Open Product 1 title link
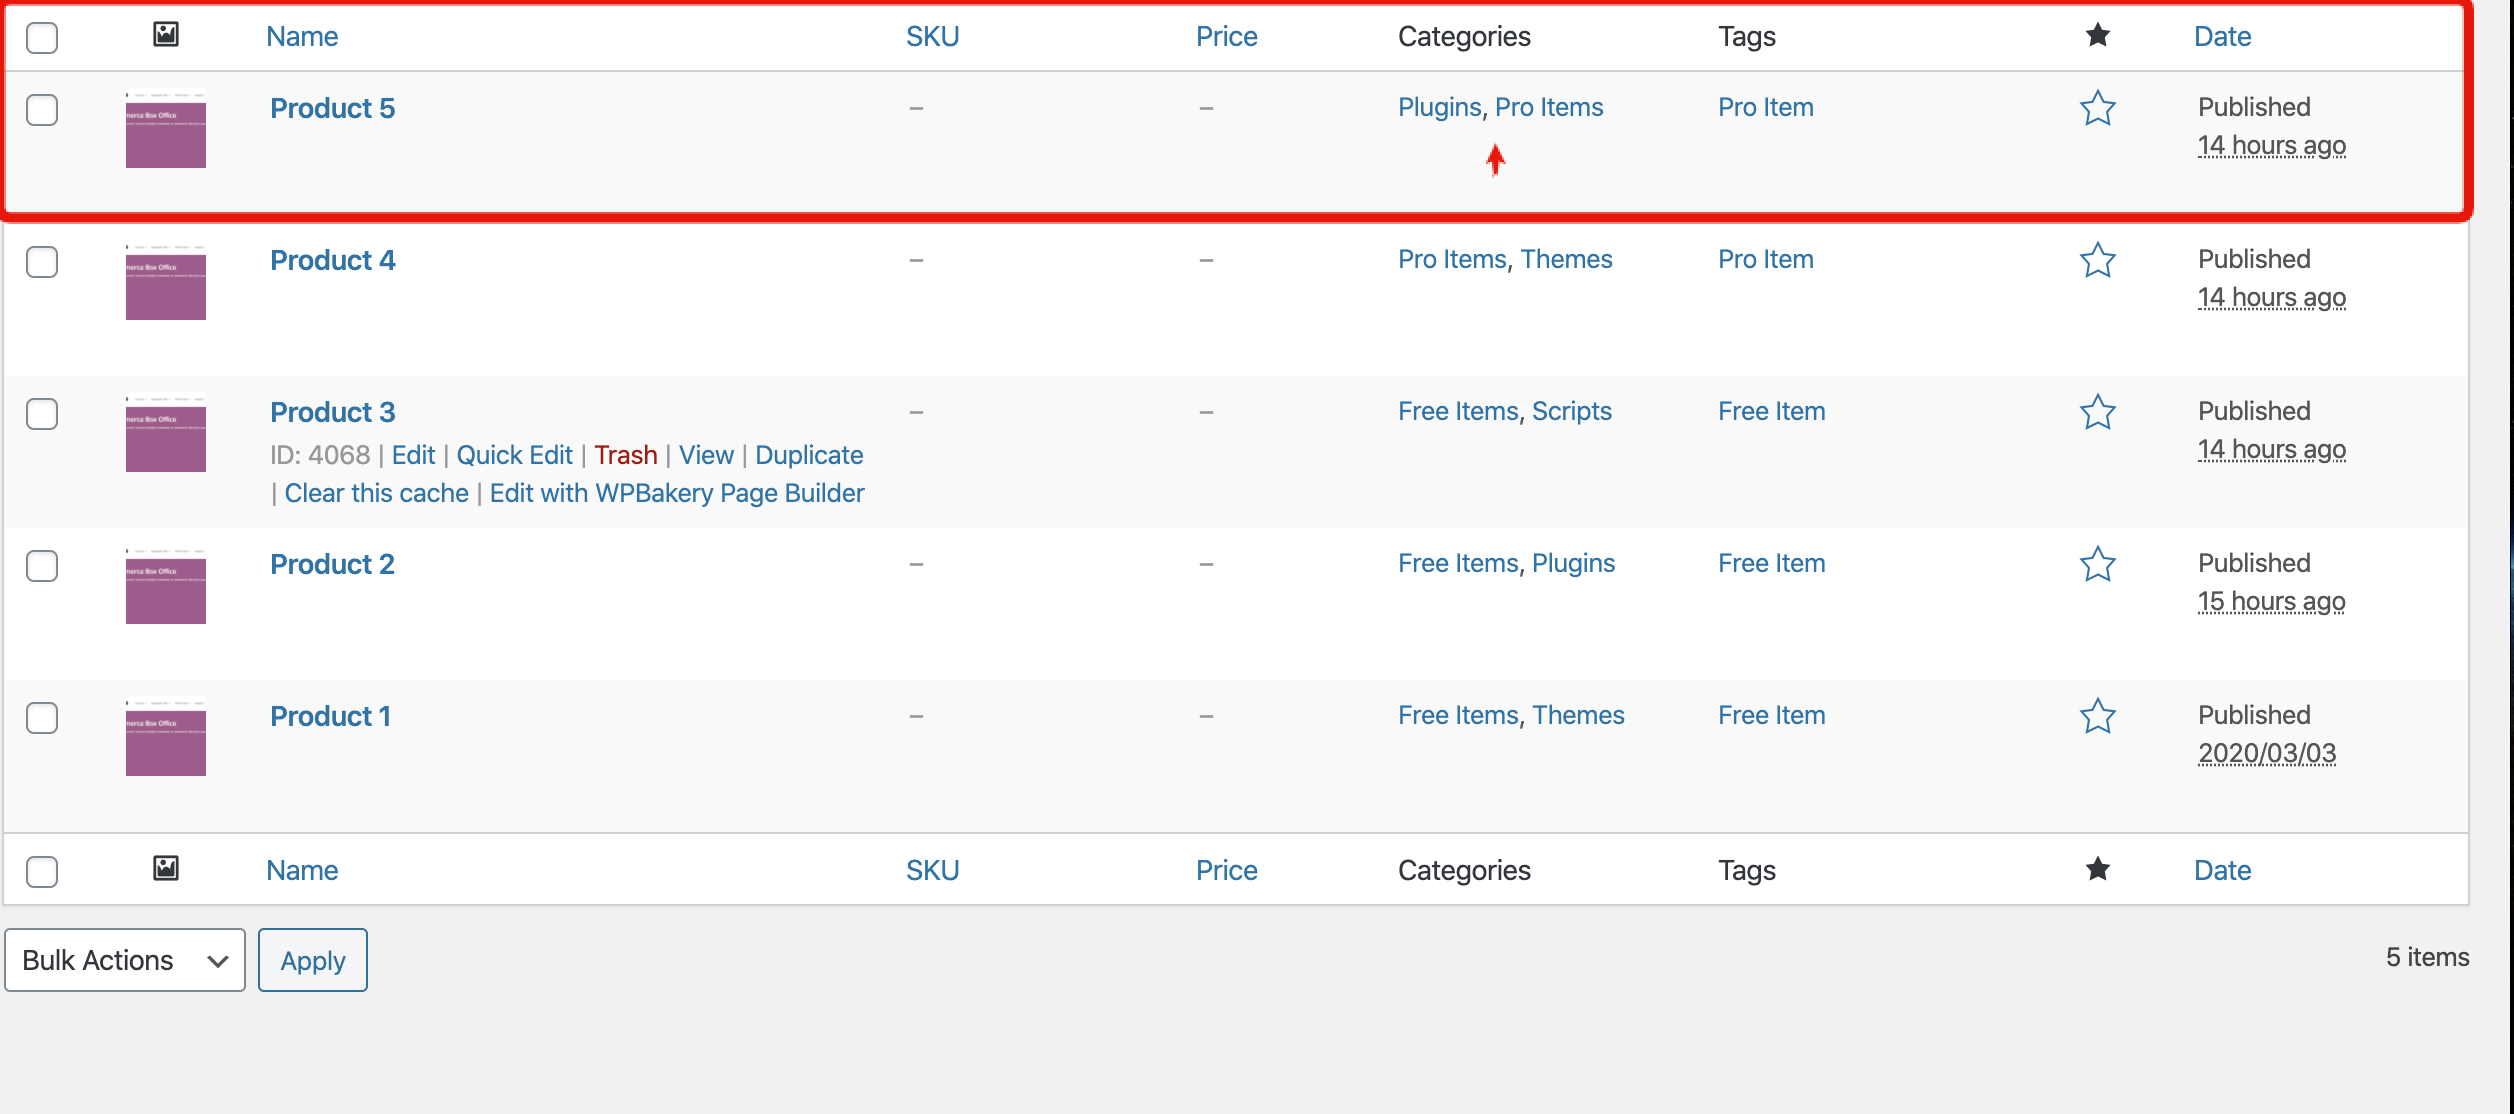 pyautogui.click(x=330, y=716)
